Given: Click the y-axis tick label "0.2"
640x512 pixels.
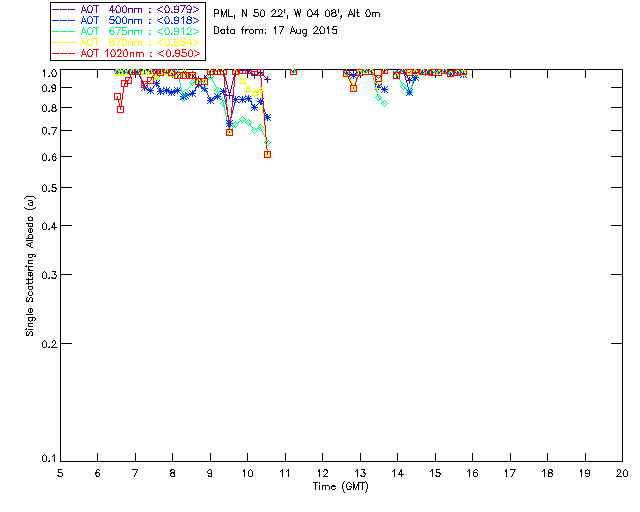Looking at the screenshot, I should pyautogui.click(x=49, y=344).
